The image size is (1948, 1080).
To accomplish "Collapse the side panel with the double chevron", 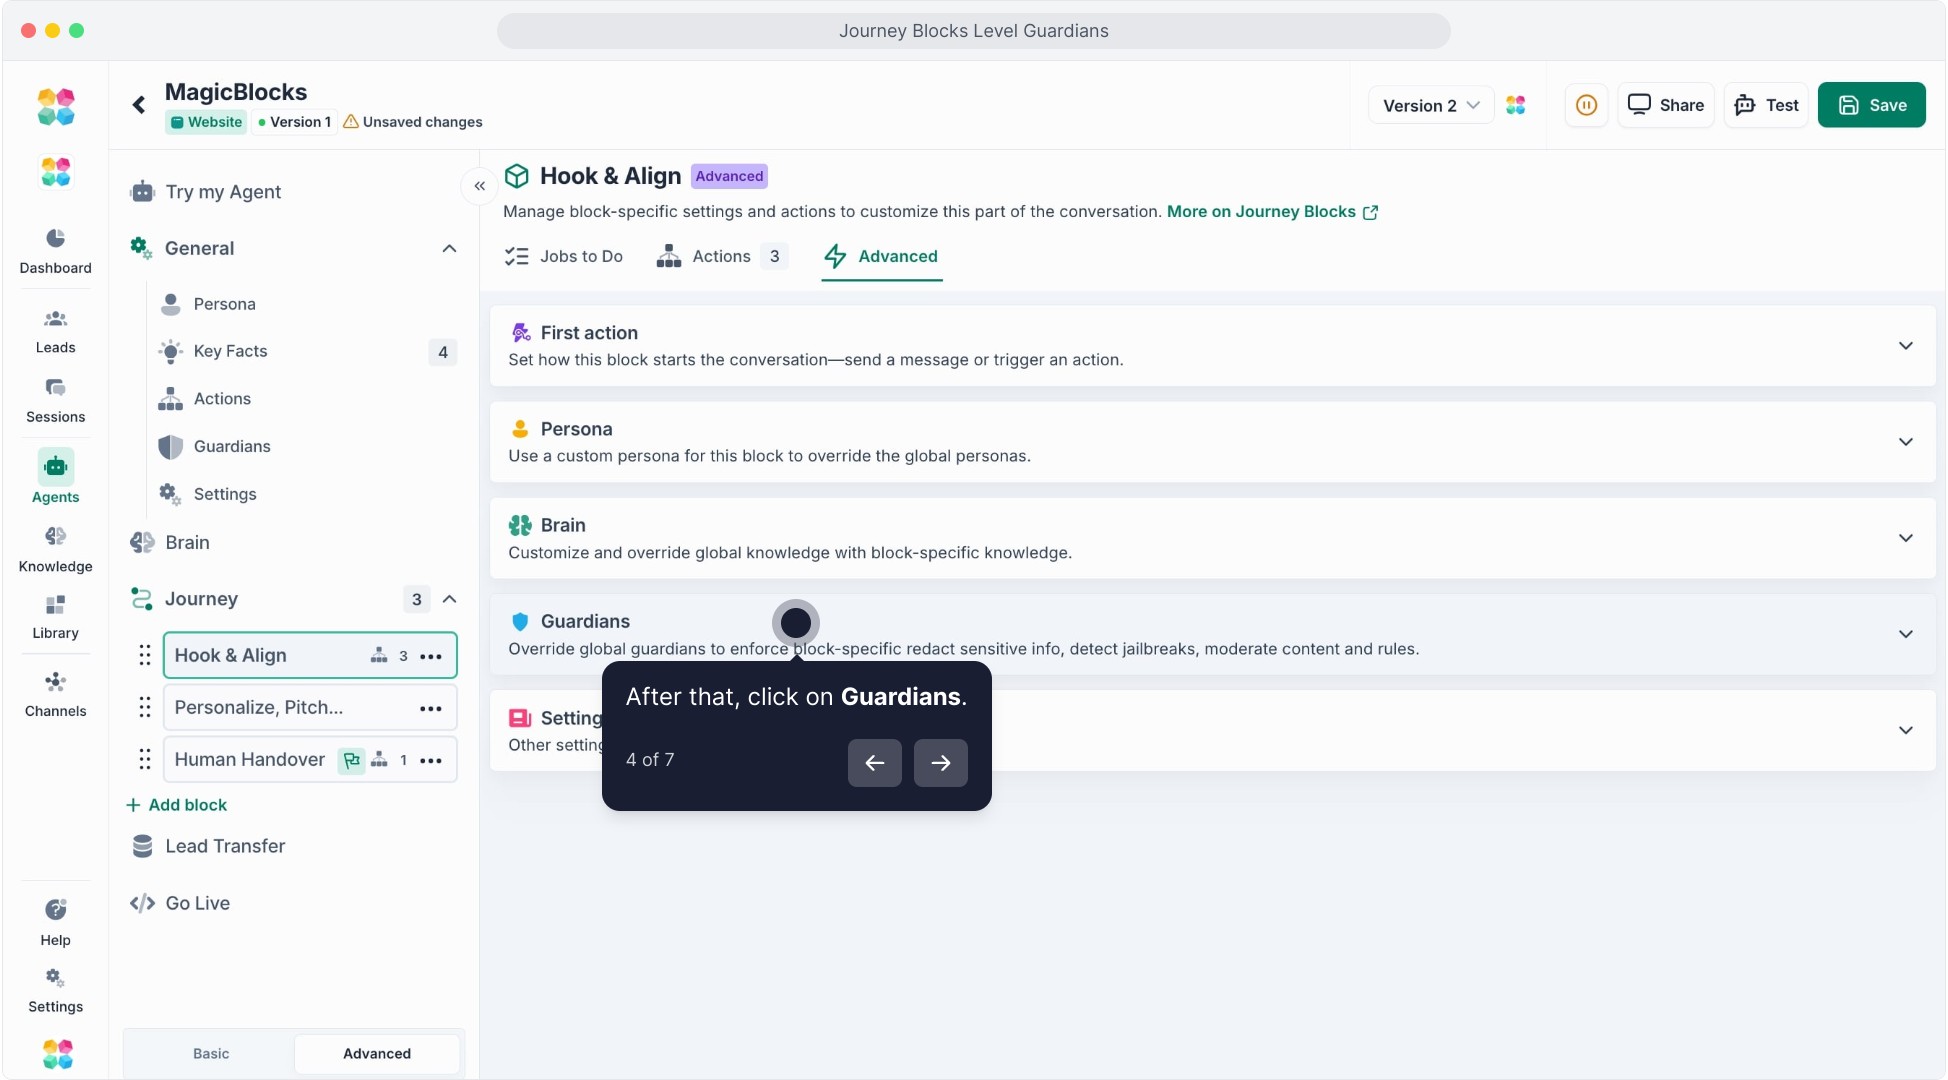I will click(480, 186).
